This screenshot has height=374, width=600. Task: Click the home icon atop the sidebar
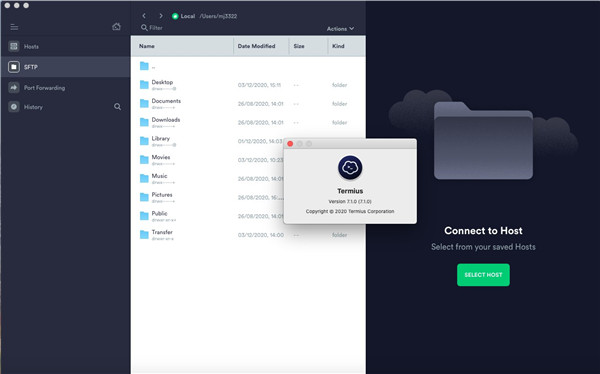116,26
